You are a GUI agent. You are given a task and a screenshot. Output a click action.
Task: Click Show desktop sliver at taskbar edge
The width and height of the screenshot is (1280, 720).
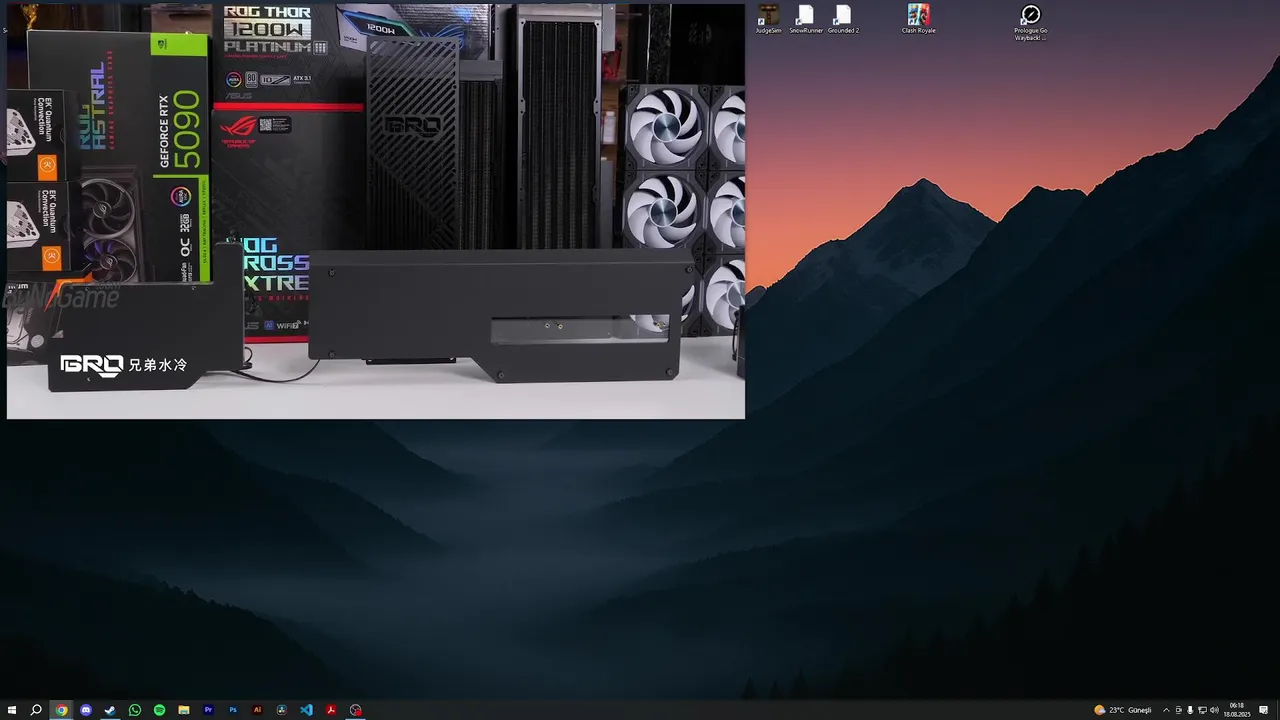pos(1278,710)
